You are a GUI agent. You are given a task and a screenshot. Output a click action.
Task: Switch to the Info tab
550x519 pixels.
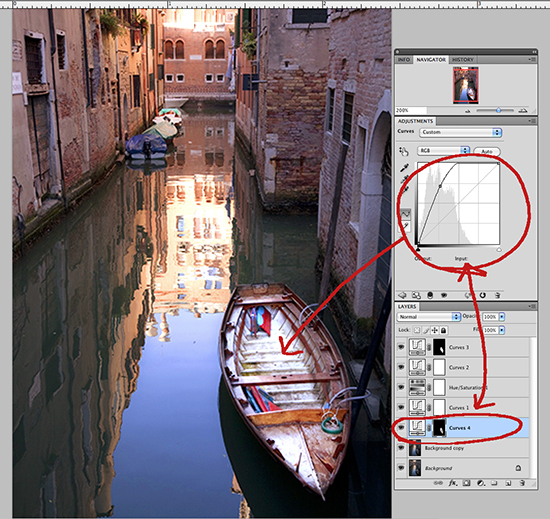(404, 60)
